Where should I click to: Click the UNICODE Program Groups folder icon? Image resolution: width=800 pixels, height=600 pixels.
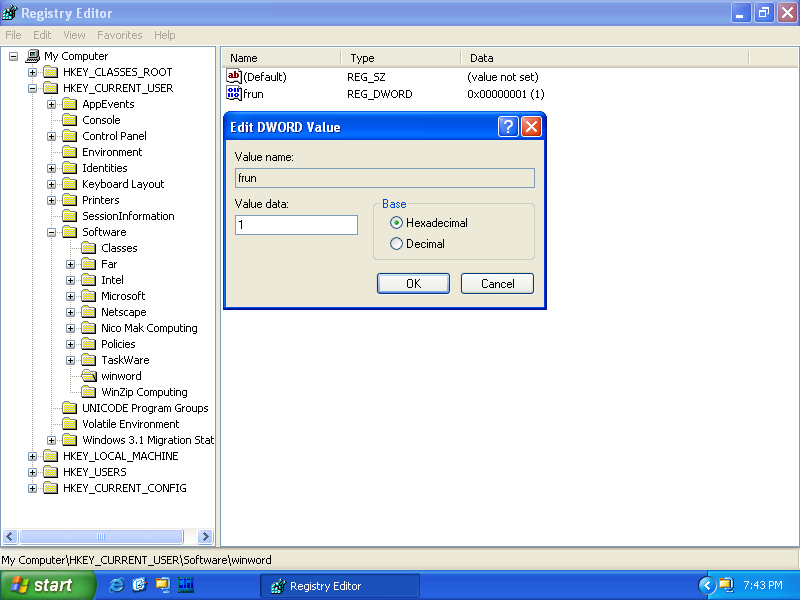(69, 408)
